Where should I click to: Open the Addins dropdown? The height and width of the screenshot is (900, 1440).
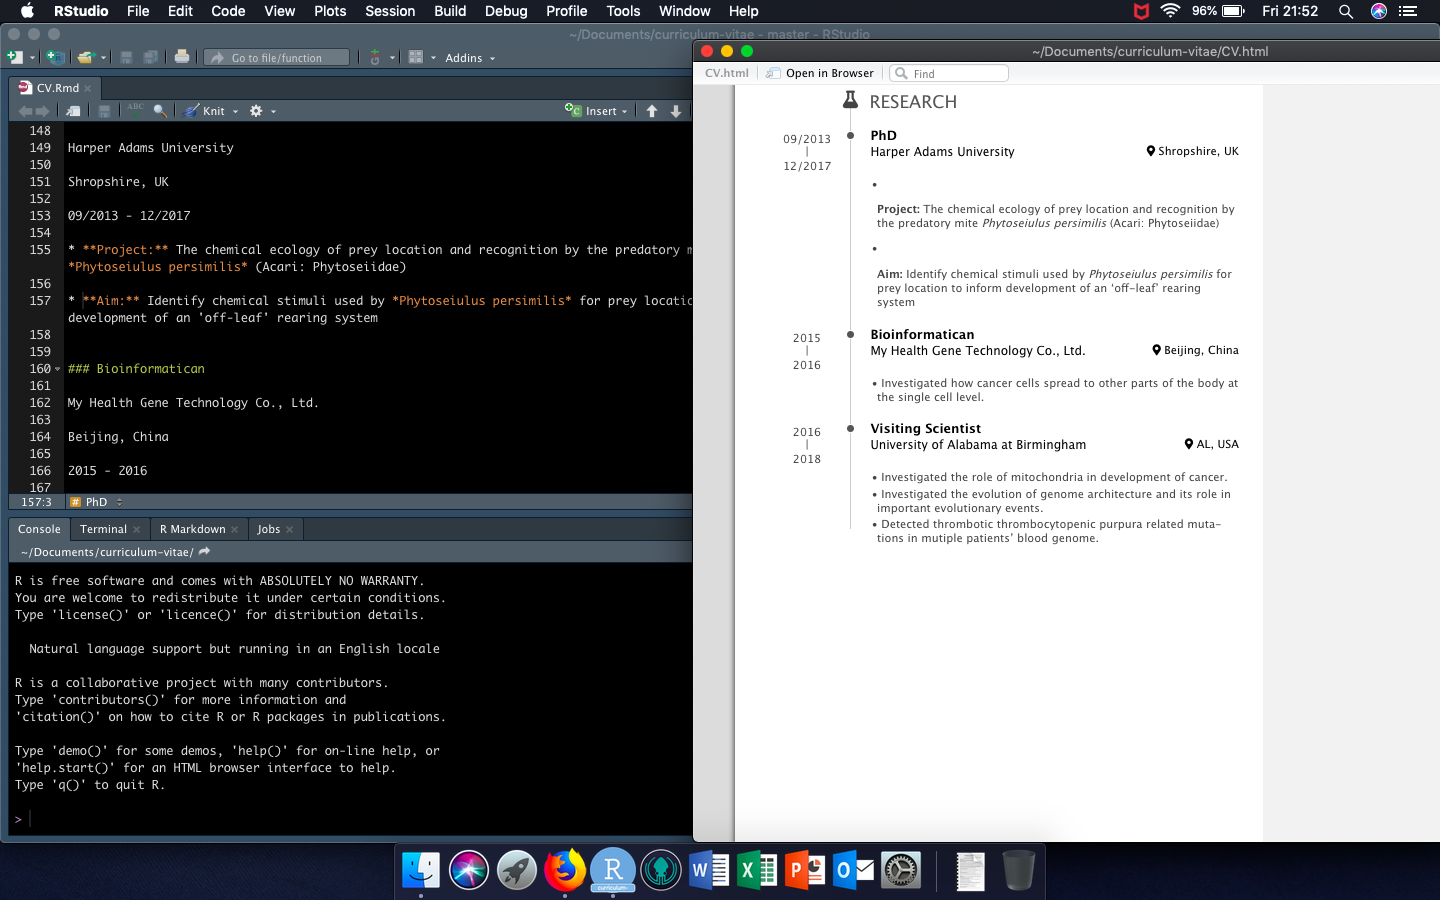click(470, 58)
